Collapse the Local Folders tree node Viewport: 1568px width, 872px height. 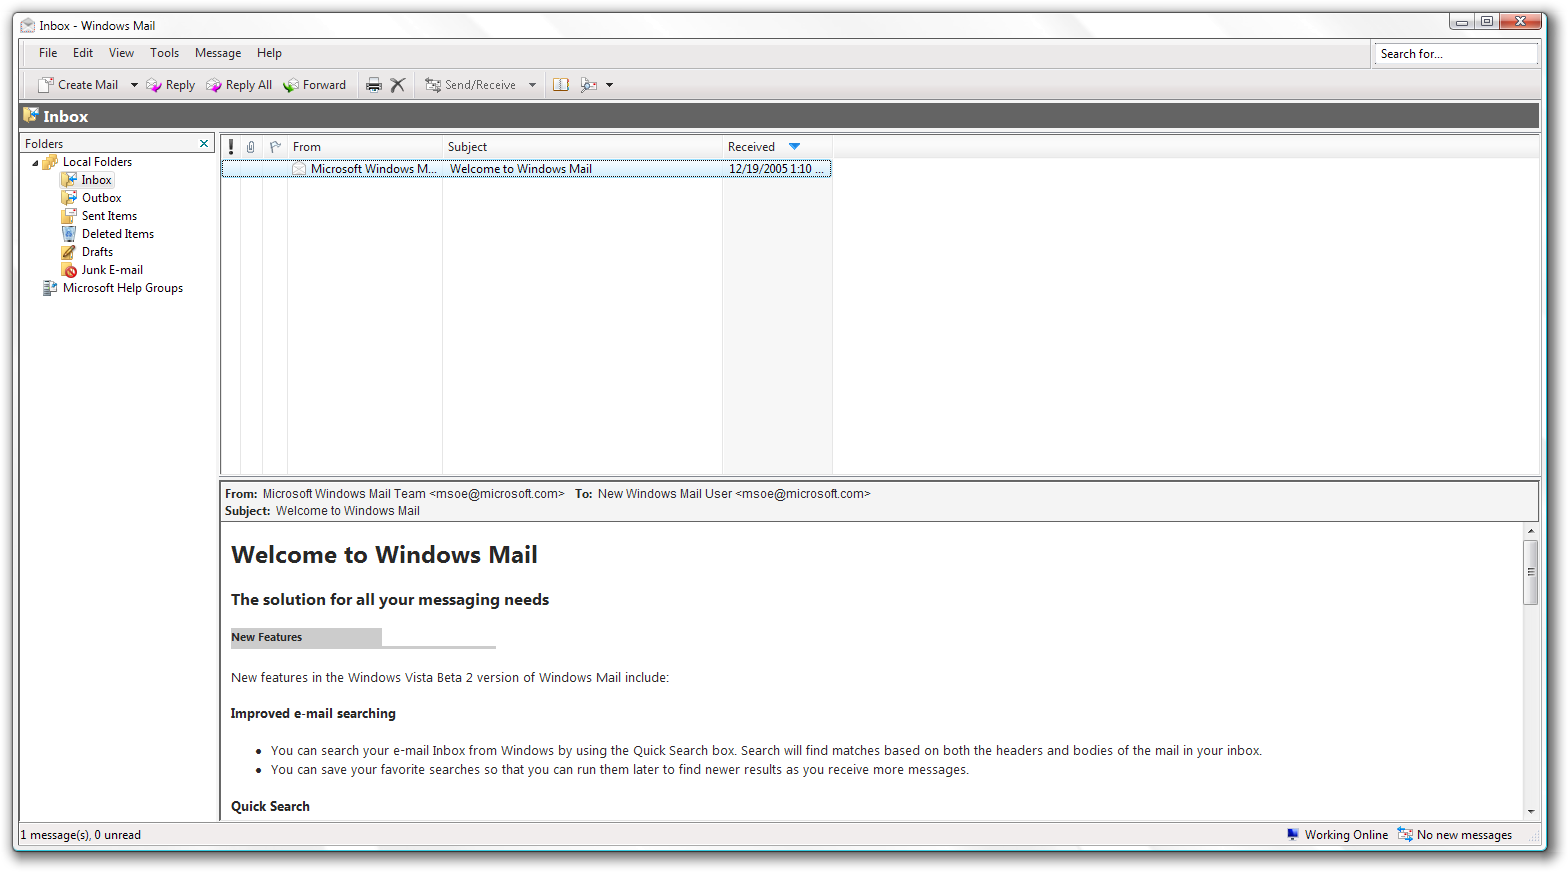pos(35,163)
